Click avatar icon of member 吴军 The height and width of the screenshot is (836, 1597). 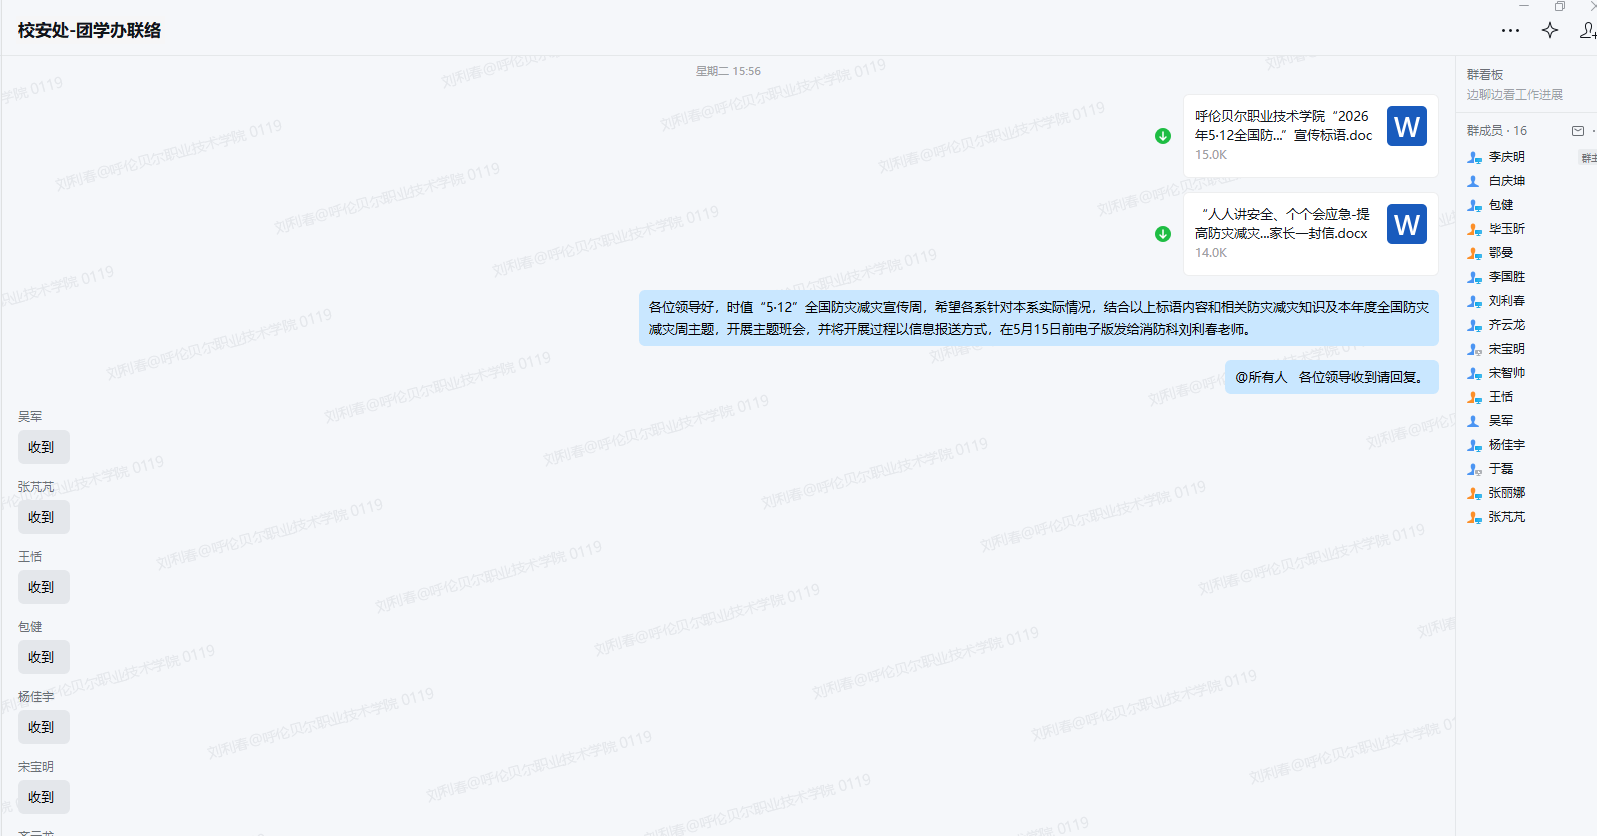[x=1474, y=421]
